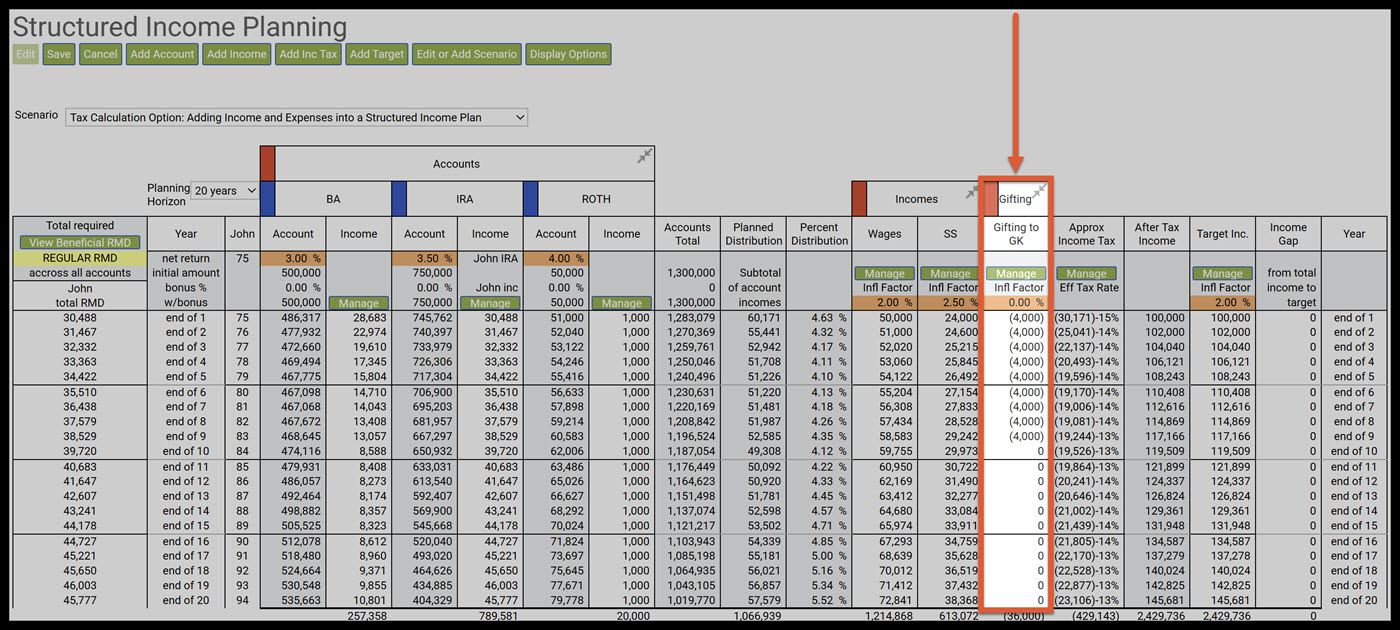
Task: Click Add Account
Action: 162,54
